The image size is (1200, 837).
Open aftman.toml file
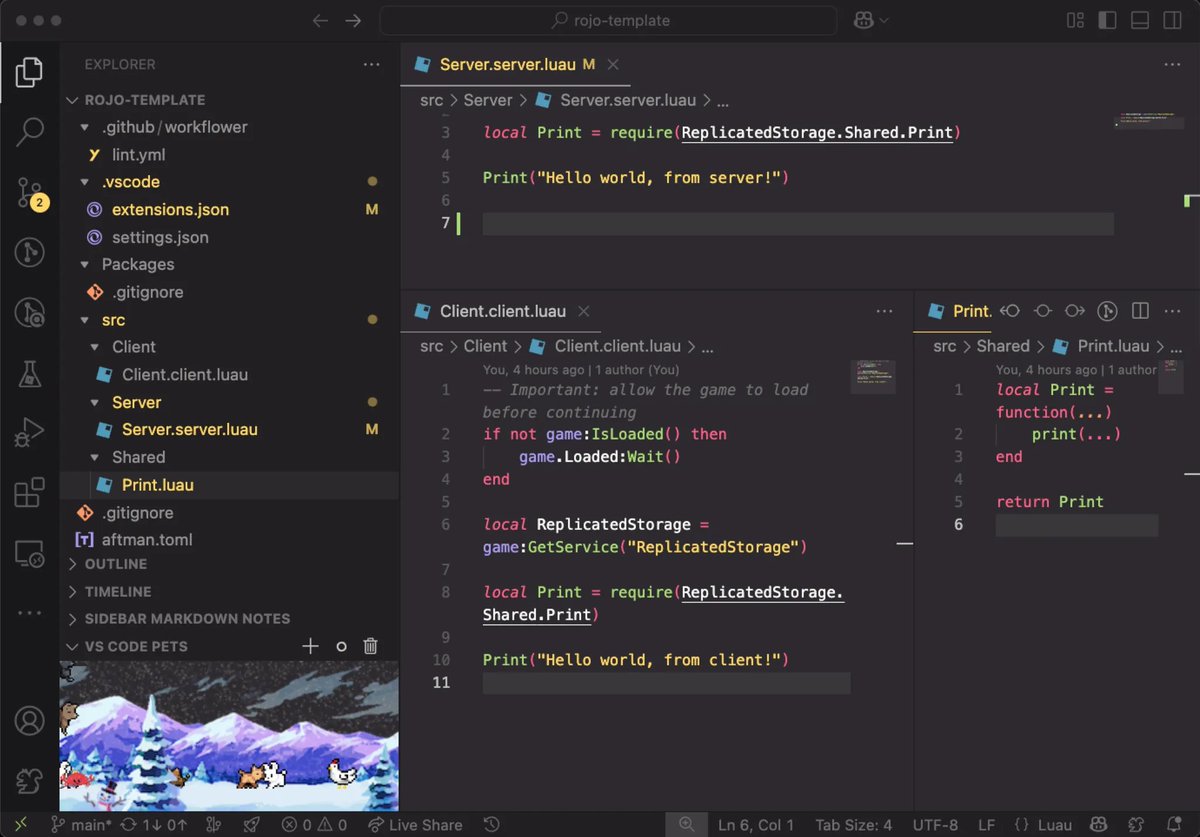147,540
